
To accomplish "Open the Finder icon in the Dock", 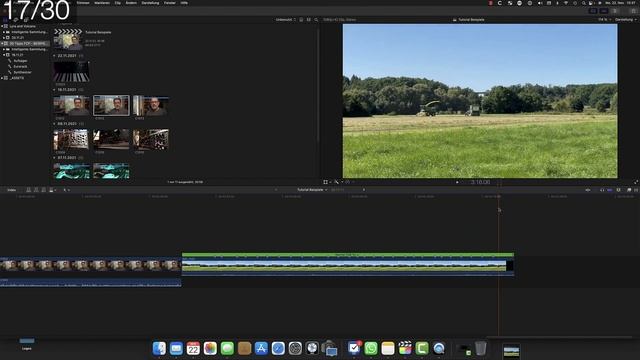I will tap(159, 348).
